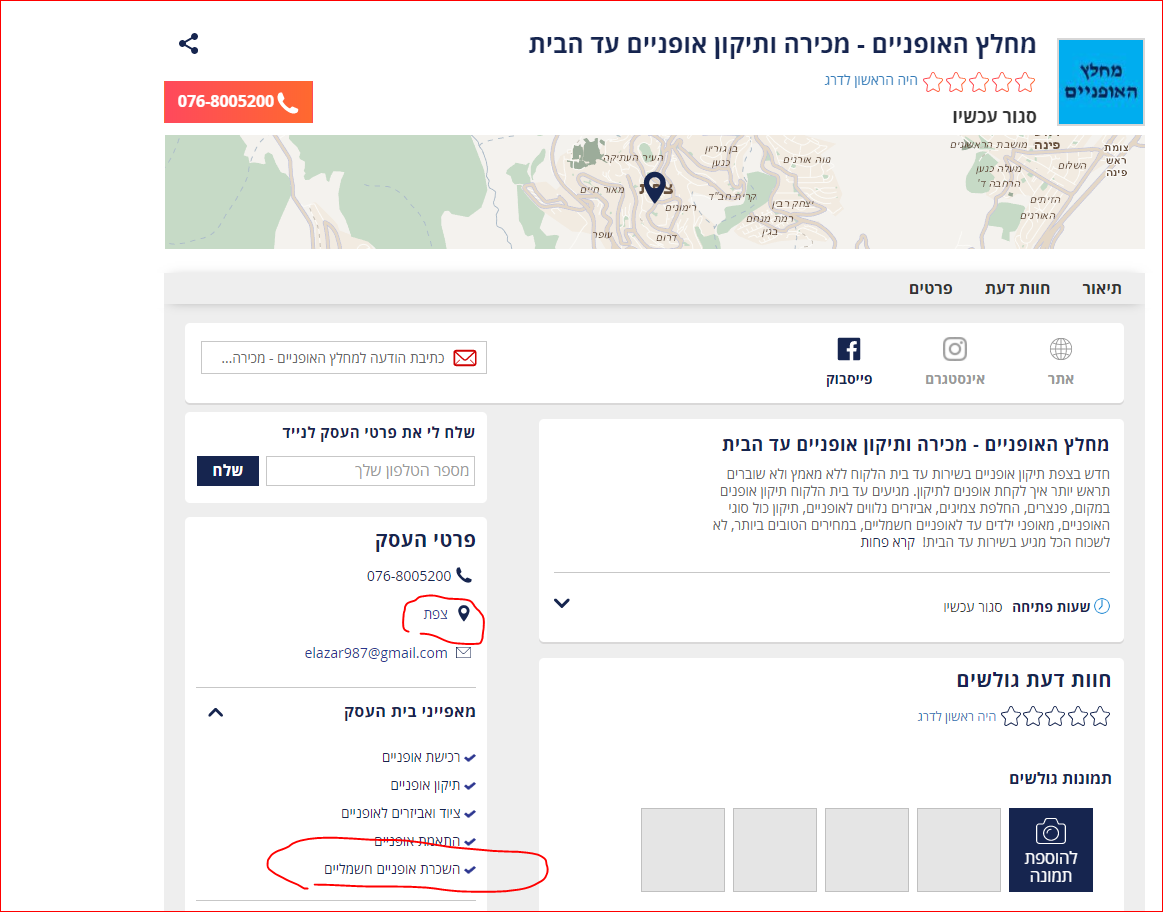Screen dimensions: 1163x912
Task: Click the message field כתיבת הודעה
Action: [x=343, y=358]
